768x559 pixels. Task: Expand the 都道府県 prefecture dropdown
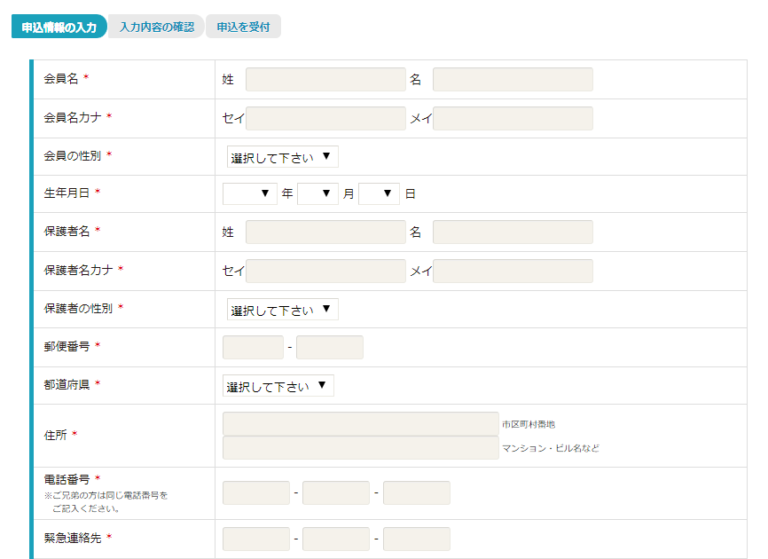(279, 386)
